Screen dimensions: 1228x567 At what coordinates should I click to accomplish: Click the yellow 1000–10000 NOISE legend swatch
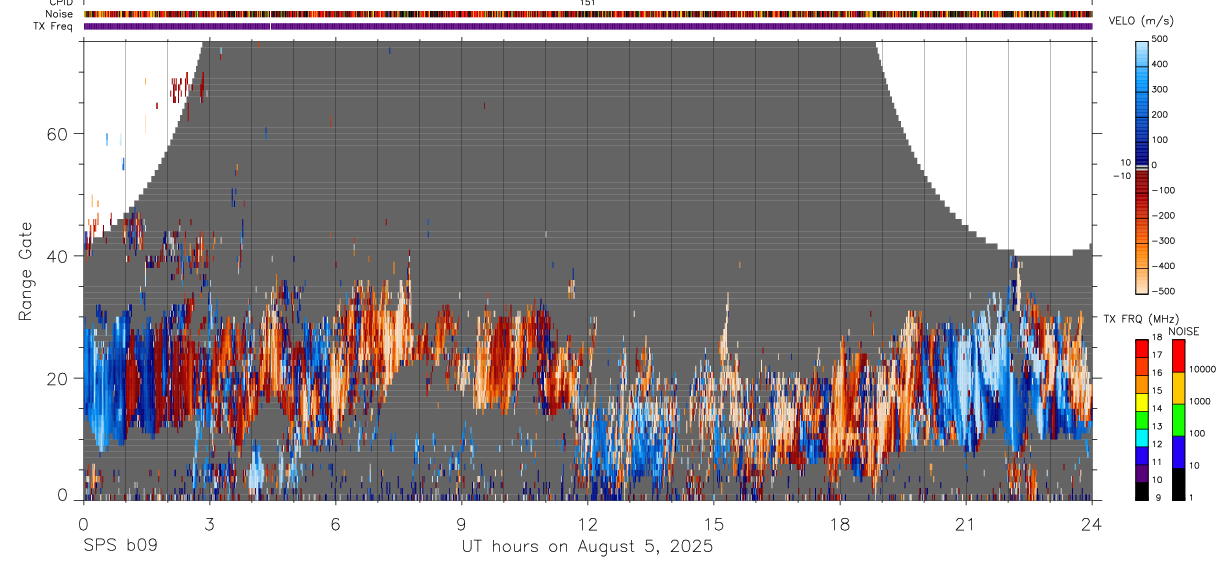1177,388
